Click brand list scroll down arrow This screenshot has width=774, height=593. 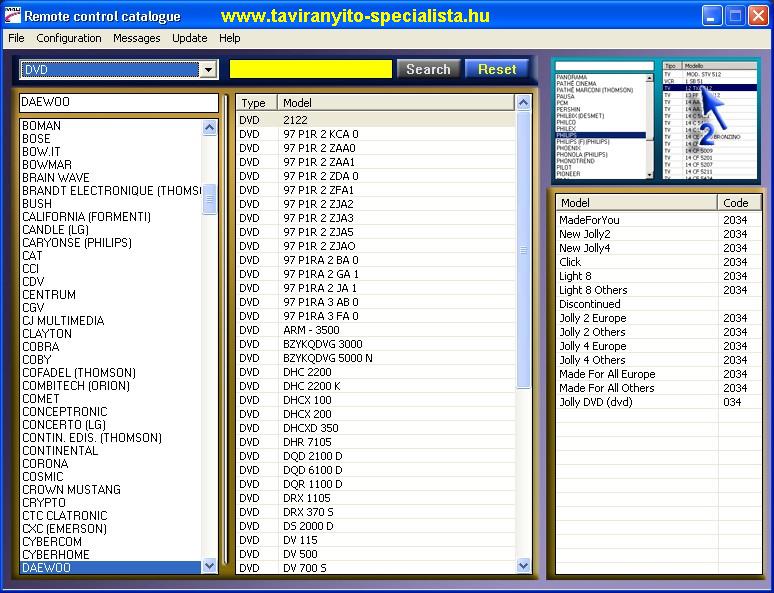coord(209,565)
